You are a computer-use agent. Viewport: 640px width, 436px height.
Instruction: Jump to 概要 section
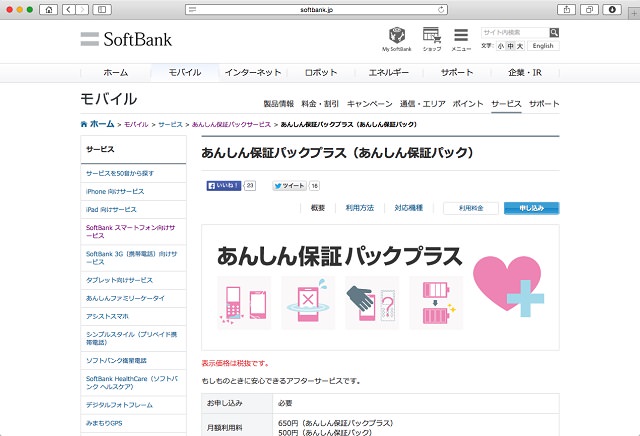tap(318, 208)
